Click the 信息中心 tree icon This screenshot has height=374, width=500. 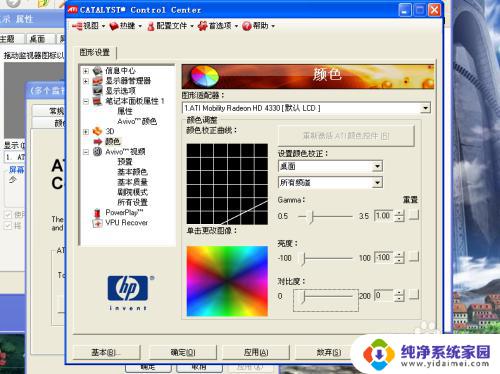[x=97, y=71]
